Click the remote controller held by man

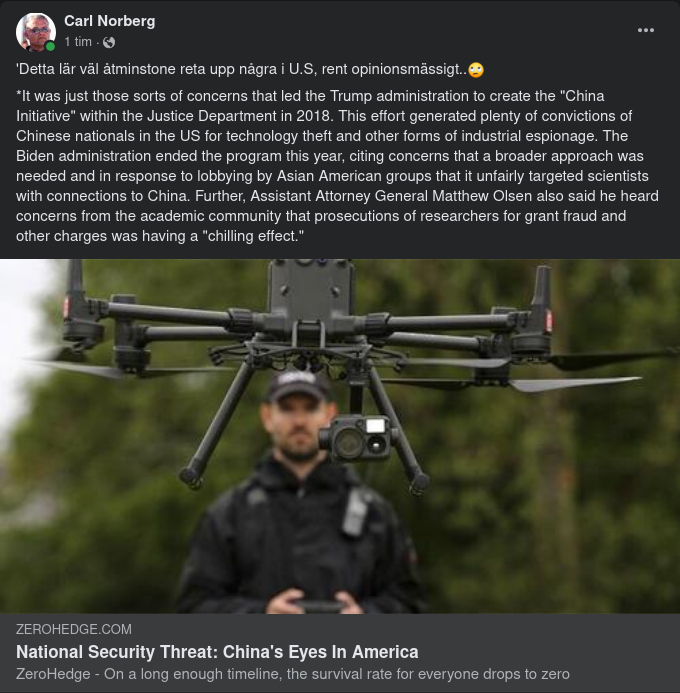(x=319, y=606)
